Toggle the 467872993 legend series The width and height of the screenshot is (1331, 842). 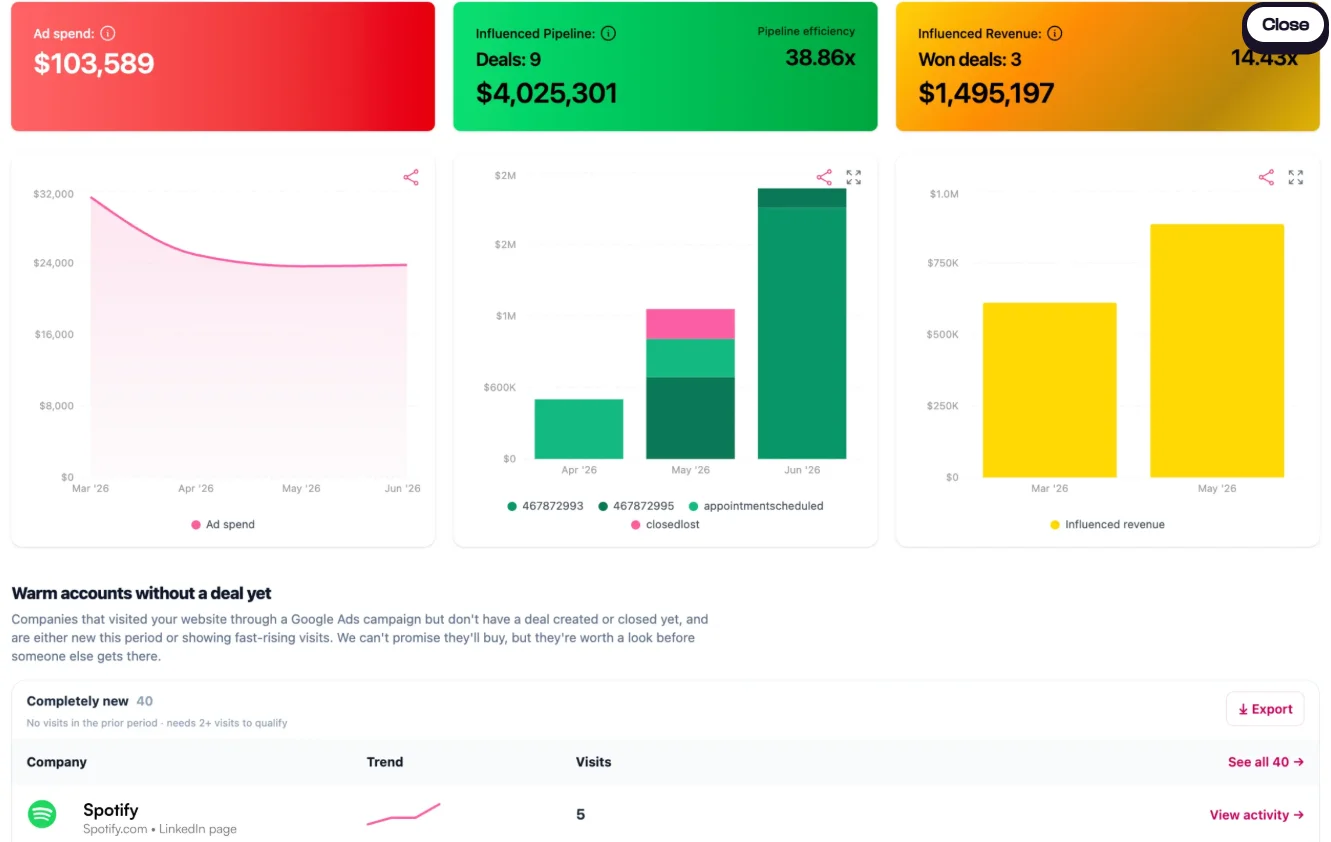546,506
